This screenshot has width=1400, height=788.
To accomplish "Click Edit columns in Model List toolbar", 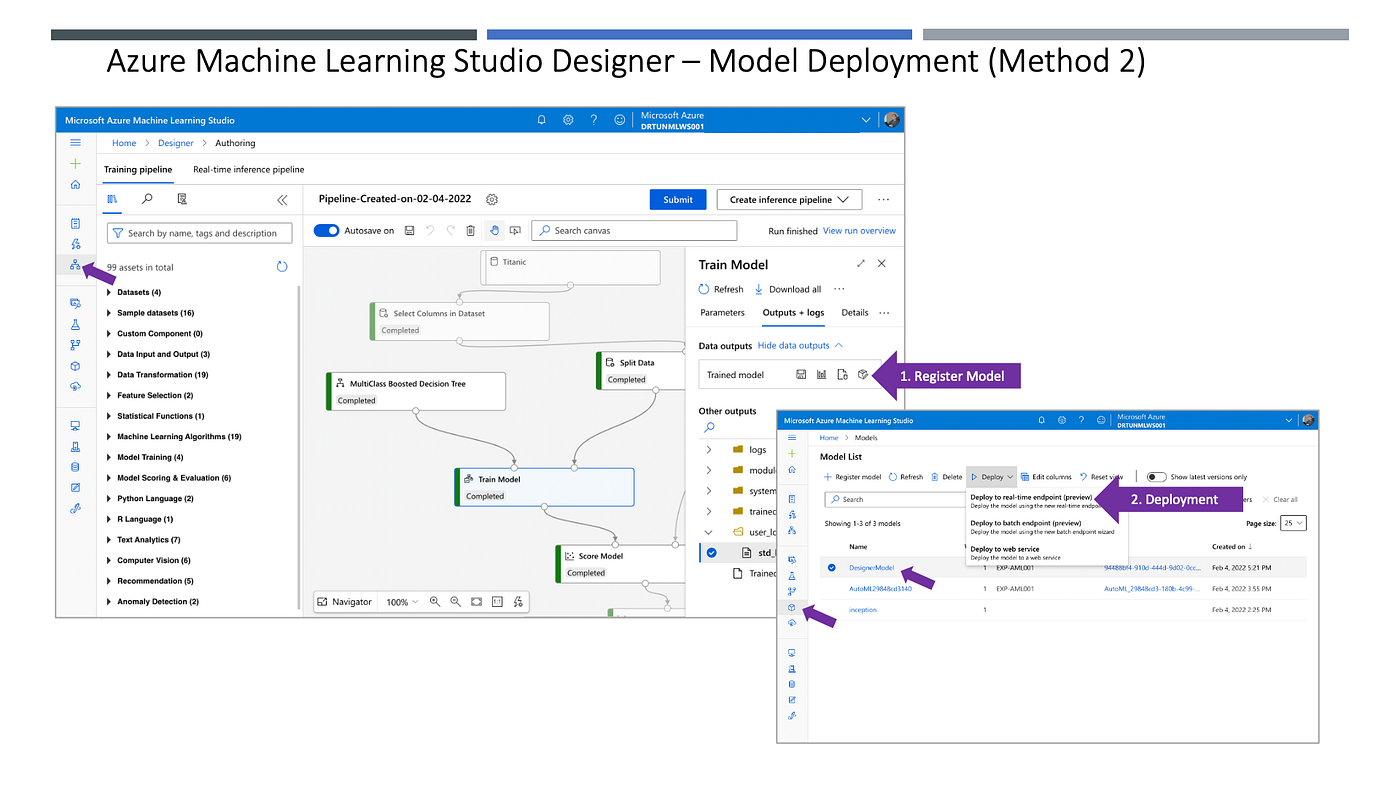I will click(1046, 477).
